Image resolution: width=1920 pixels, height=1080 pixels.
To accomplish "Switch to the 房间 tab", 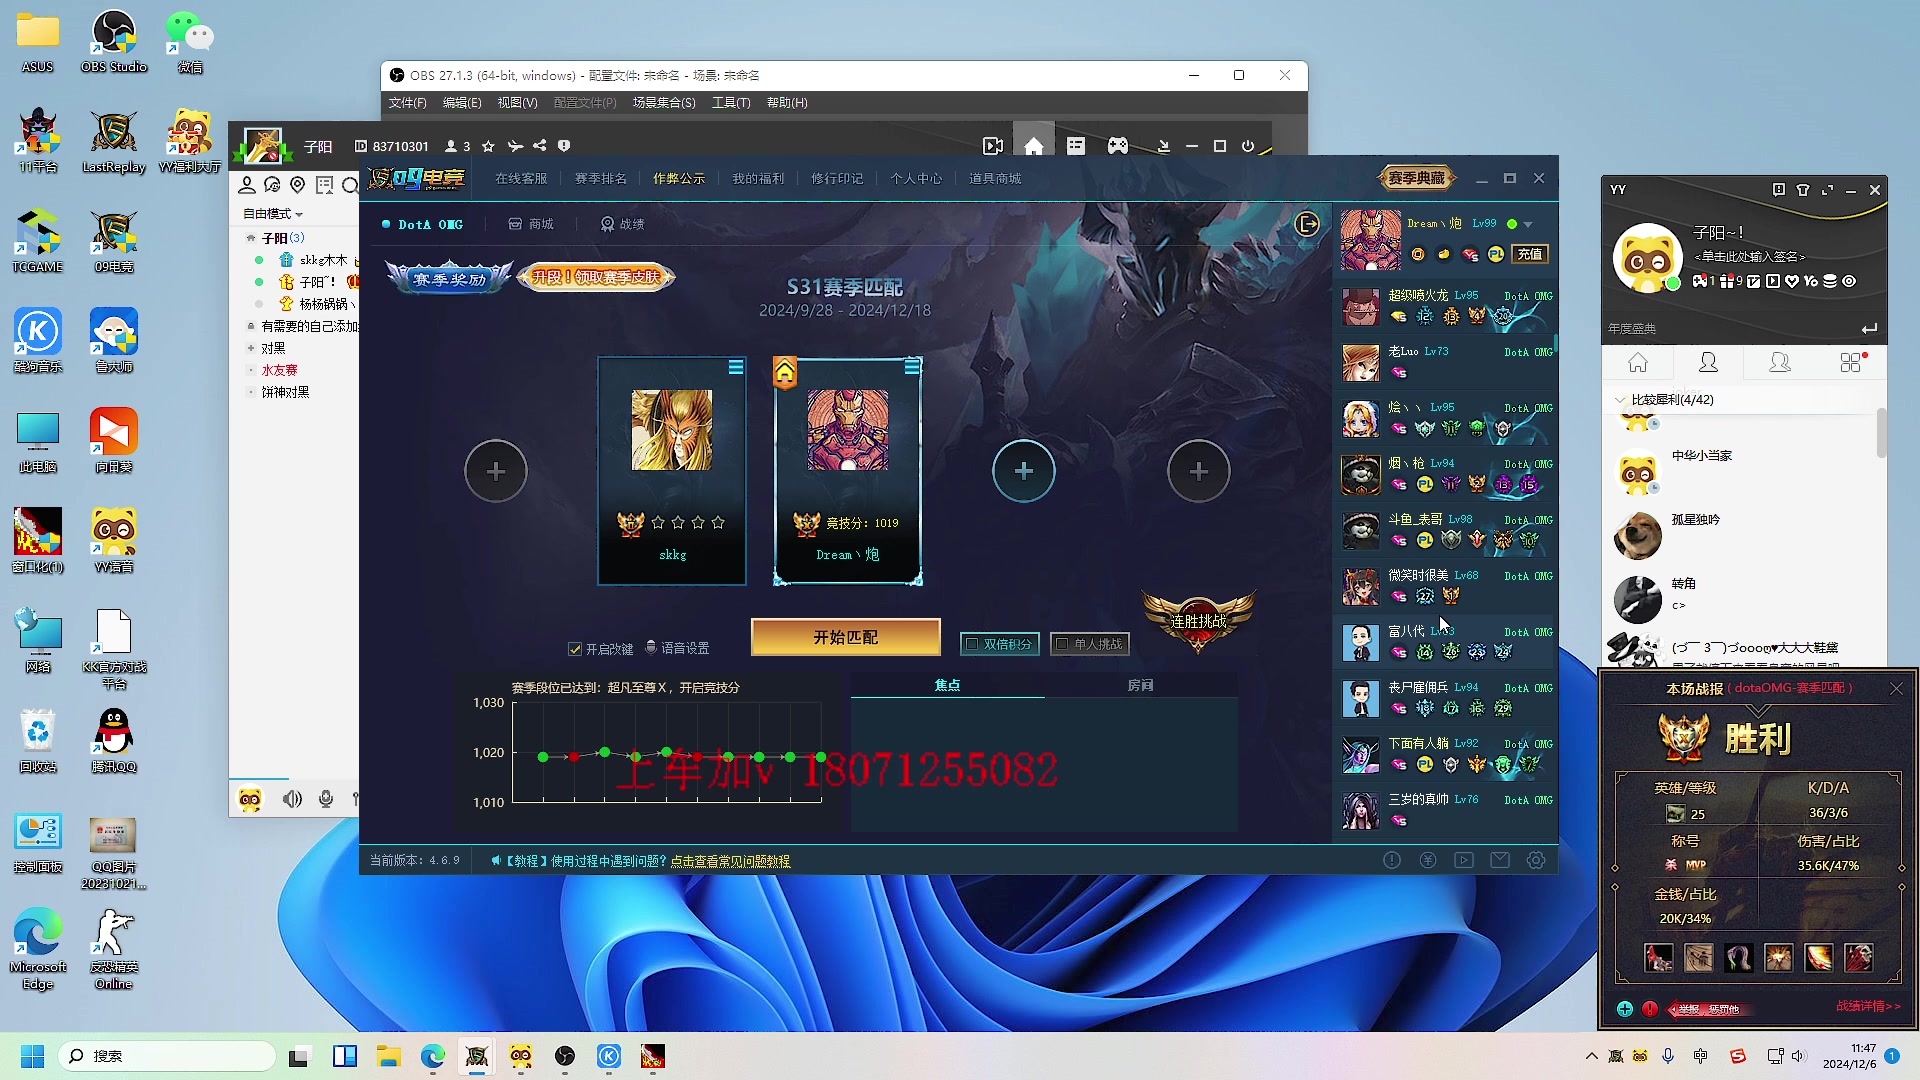I will (x=1140, y=686).
